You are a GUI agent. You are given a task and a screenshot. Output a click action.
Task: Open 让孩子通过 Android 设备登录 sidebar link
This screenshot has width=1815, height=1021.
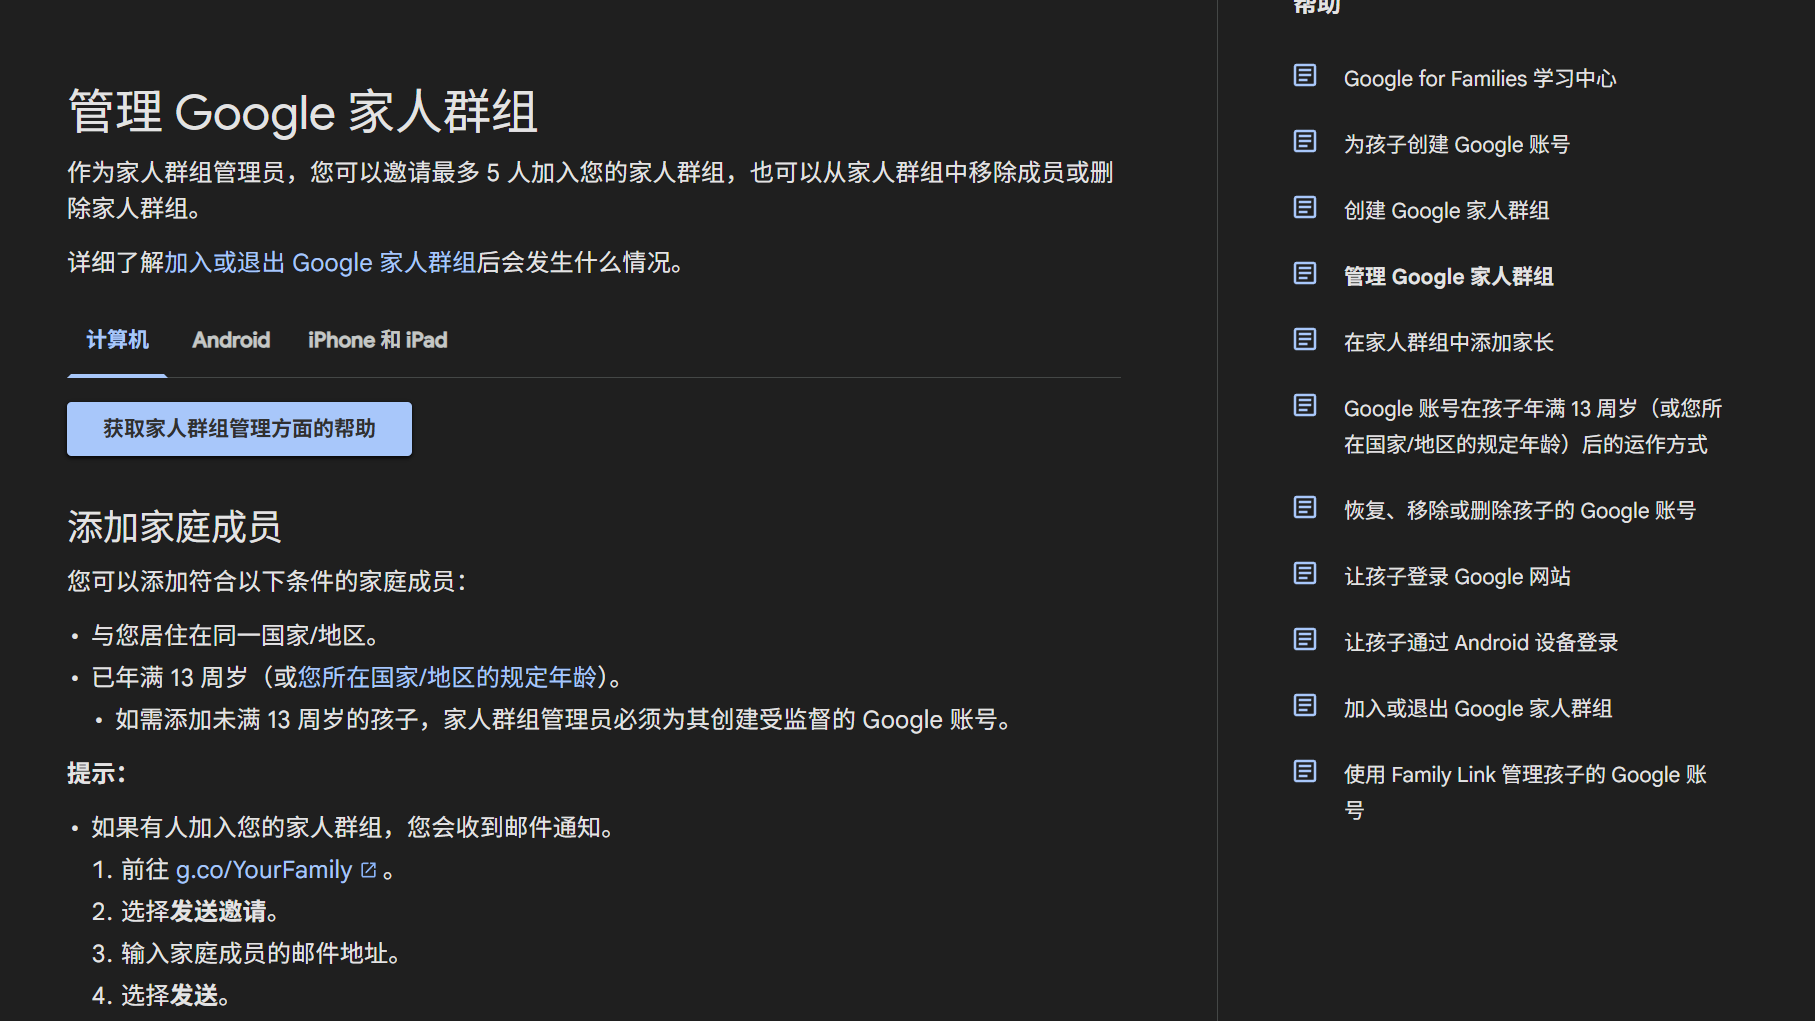click(x=1480, y=643)
